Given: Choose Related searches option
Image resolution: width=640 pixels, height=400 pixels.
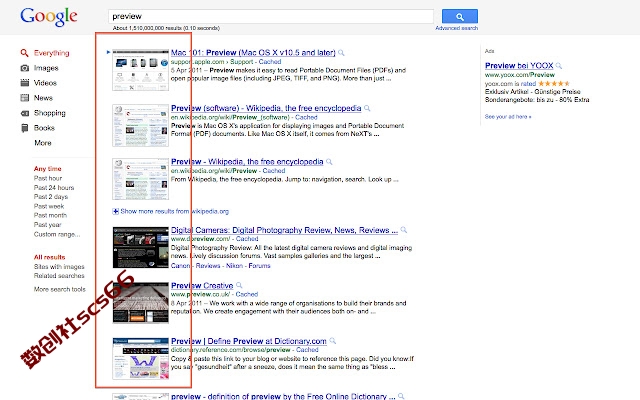Looking at the screenshot, I should [59, 276].
